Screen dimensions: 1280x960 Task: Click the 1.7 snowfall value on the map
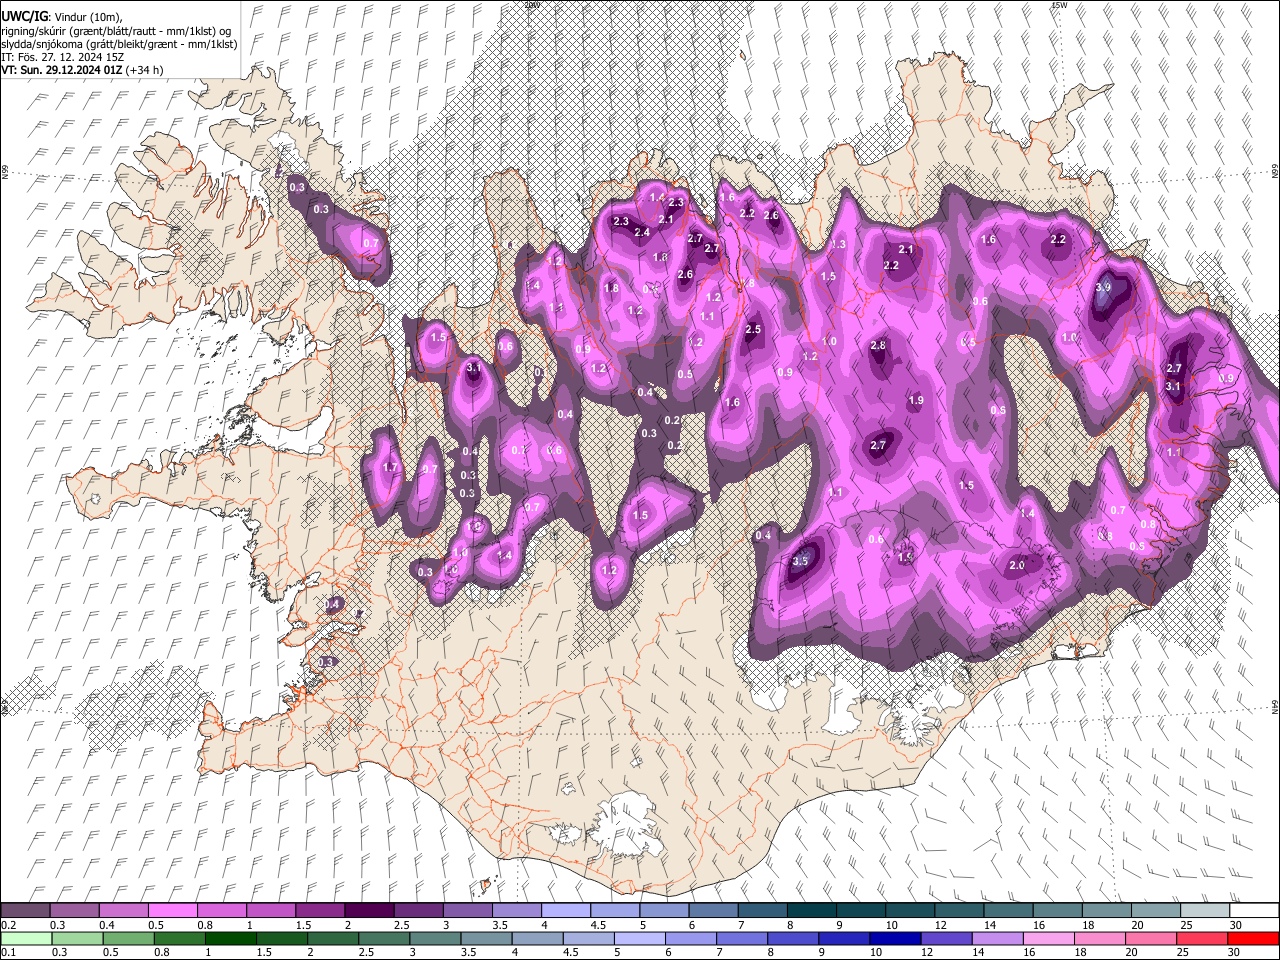(x=390, y=467)
